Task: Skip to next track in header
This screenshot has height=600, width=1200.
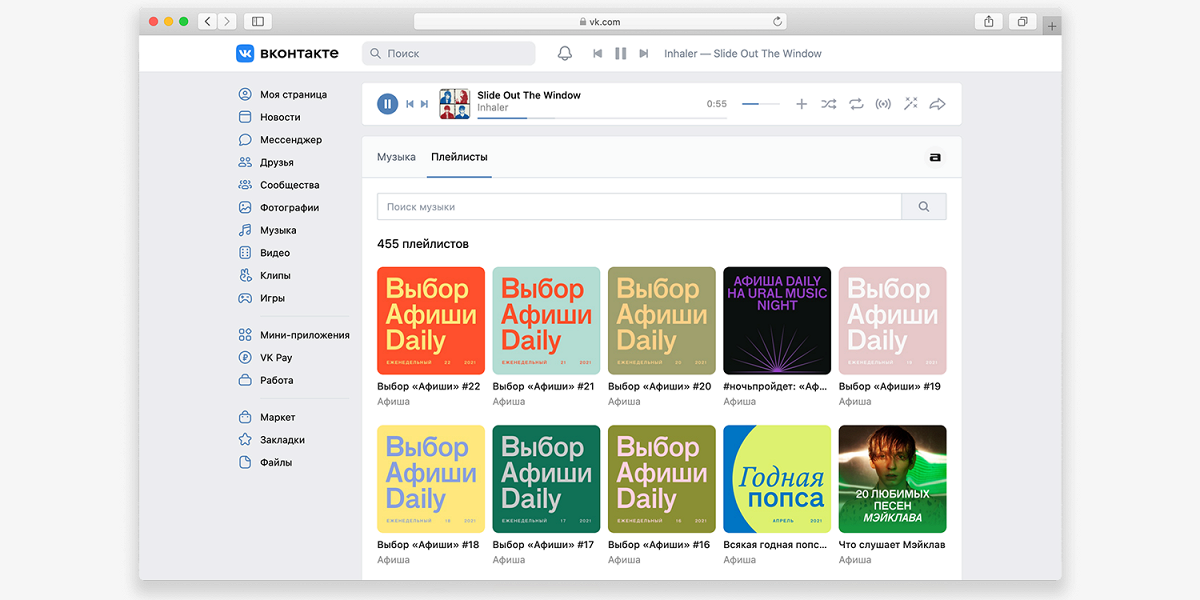Action: pyautogui.click(x=644, y=53)
